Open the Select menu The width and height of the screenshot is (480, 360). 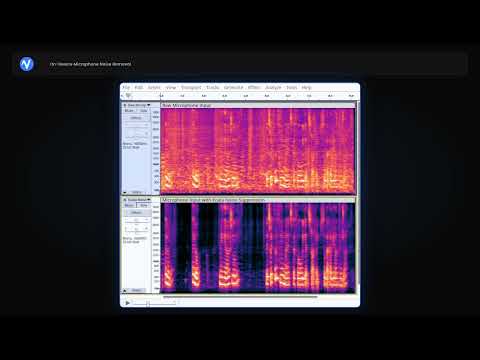point(154,87)
